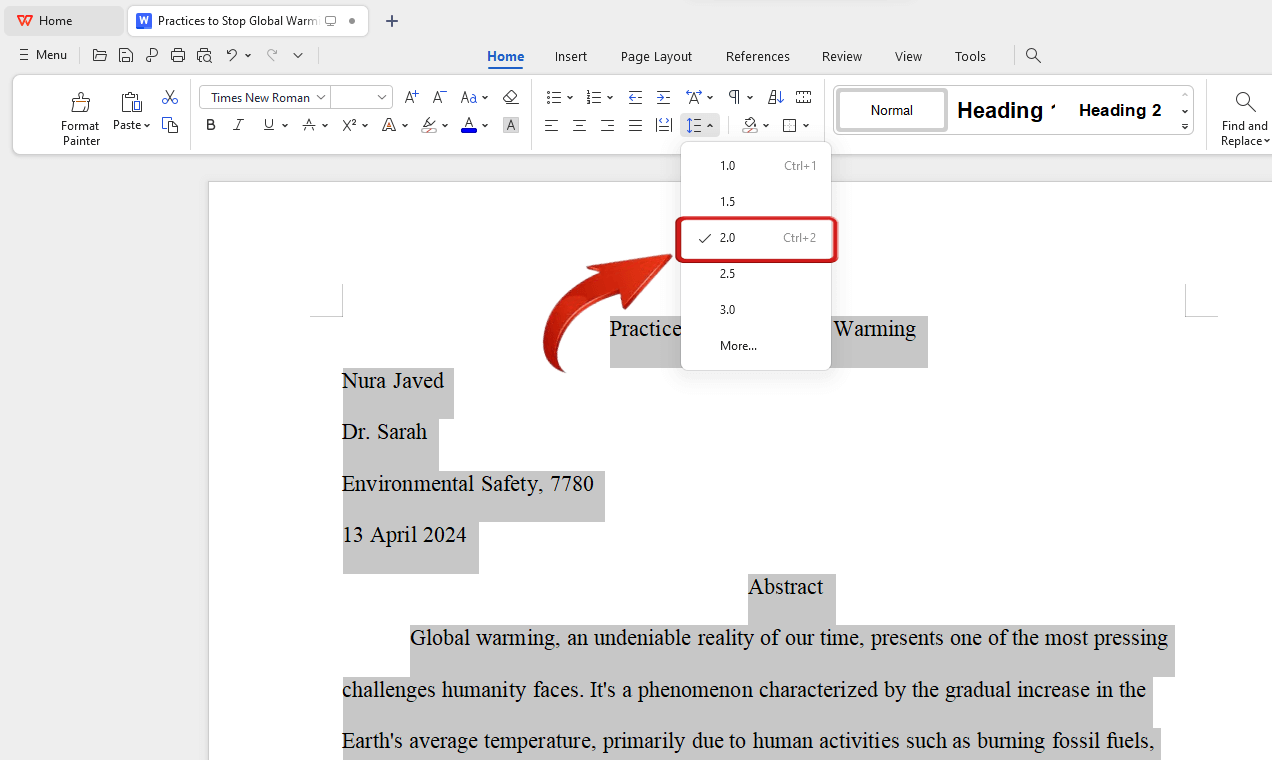Viewport: 1272px width, 760px height.
Task: Switch to the Insert tab
Action: (571, 56)
